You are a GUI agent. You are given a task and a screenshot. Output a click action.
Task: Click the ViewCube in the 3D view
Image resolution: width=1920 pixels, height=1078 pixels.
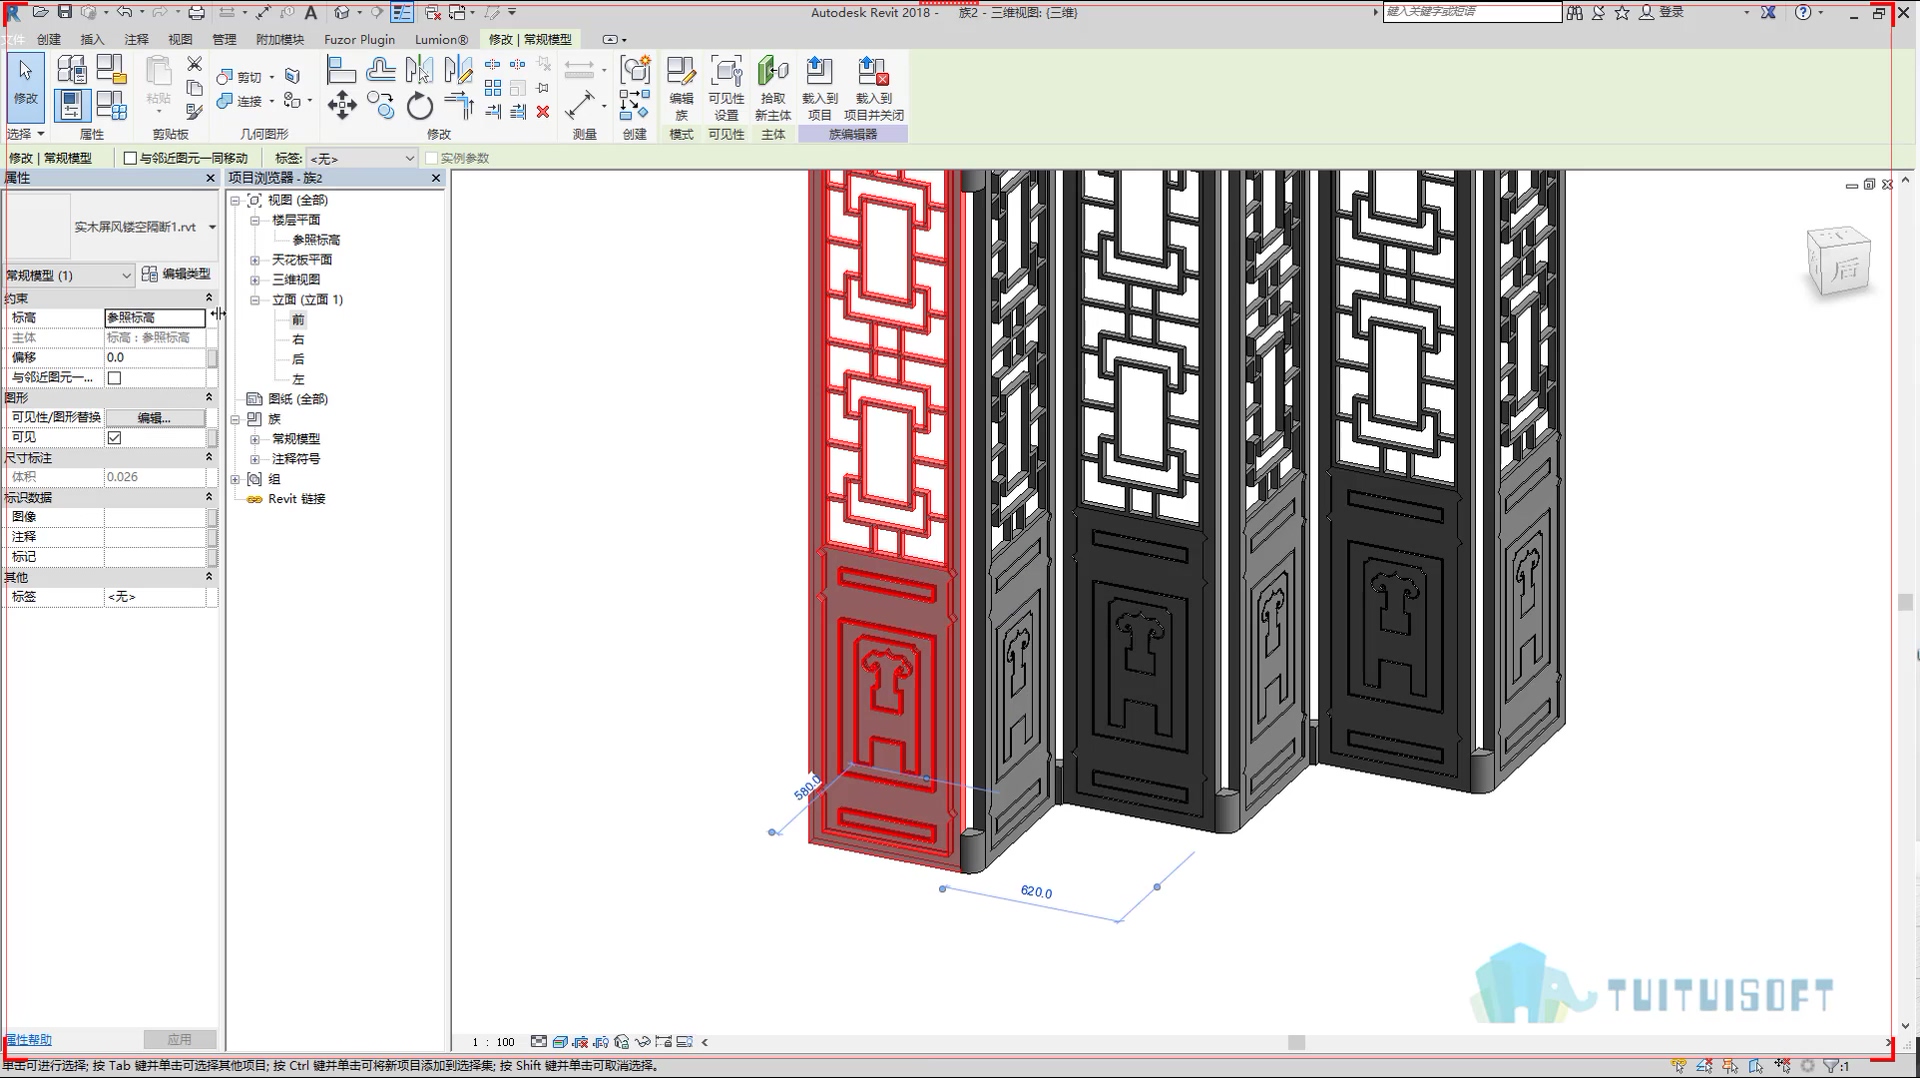point(1838,261)
